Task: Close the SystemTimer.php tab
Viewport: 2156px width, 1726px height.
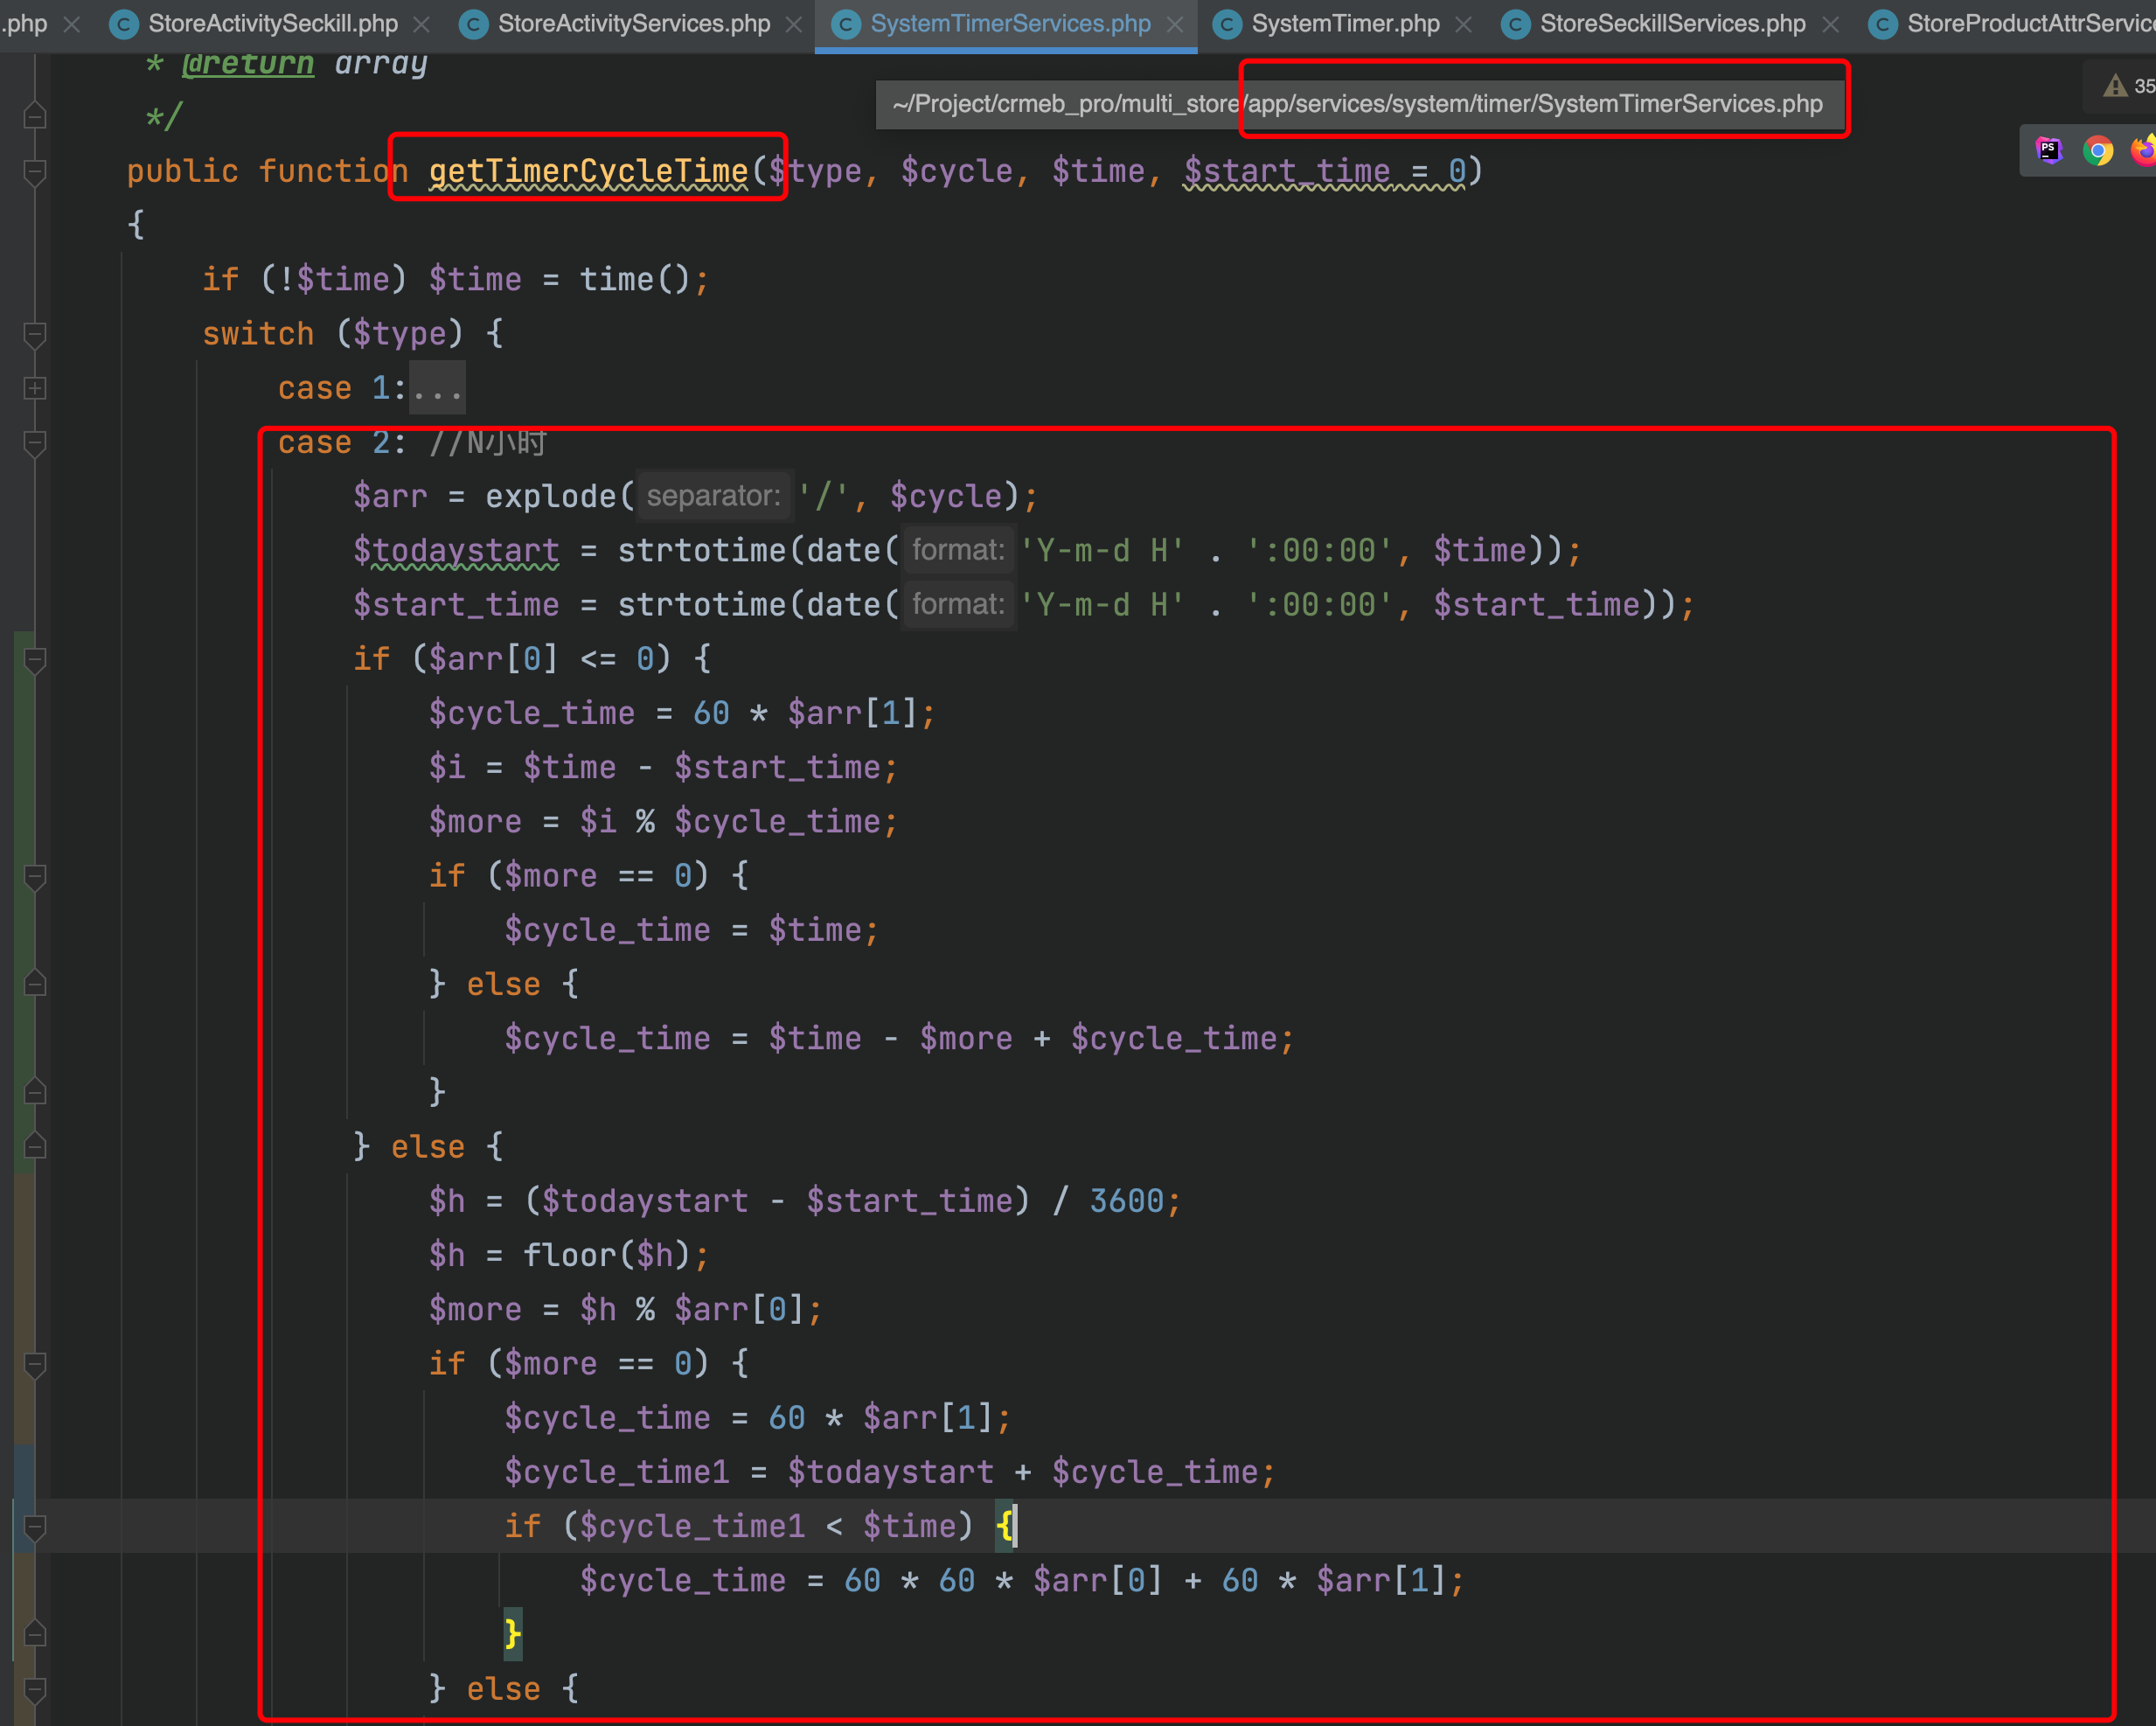Action: pos(1463,24)
